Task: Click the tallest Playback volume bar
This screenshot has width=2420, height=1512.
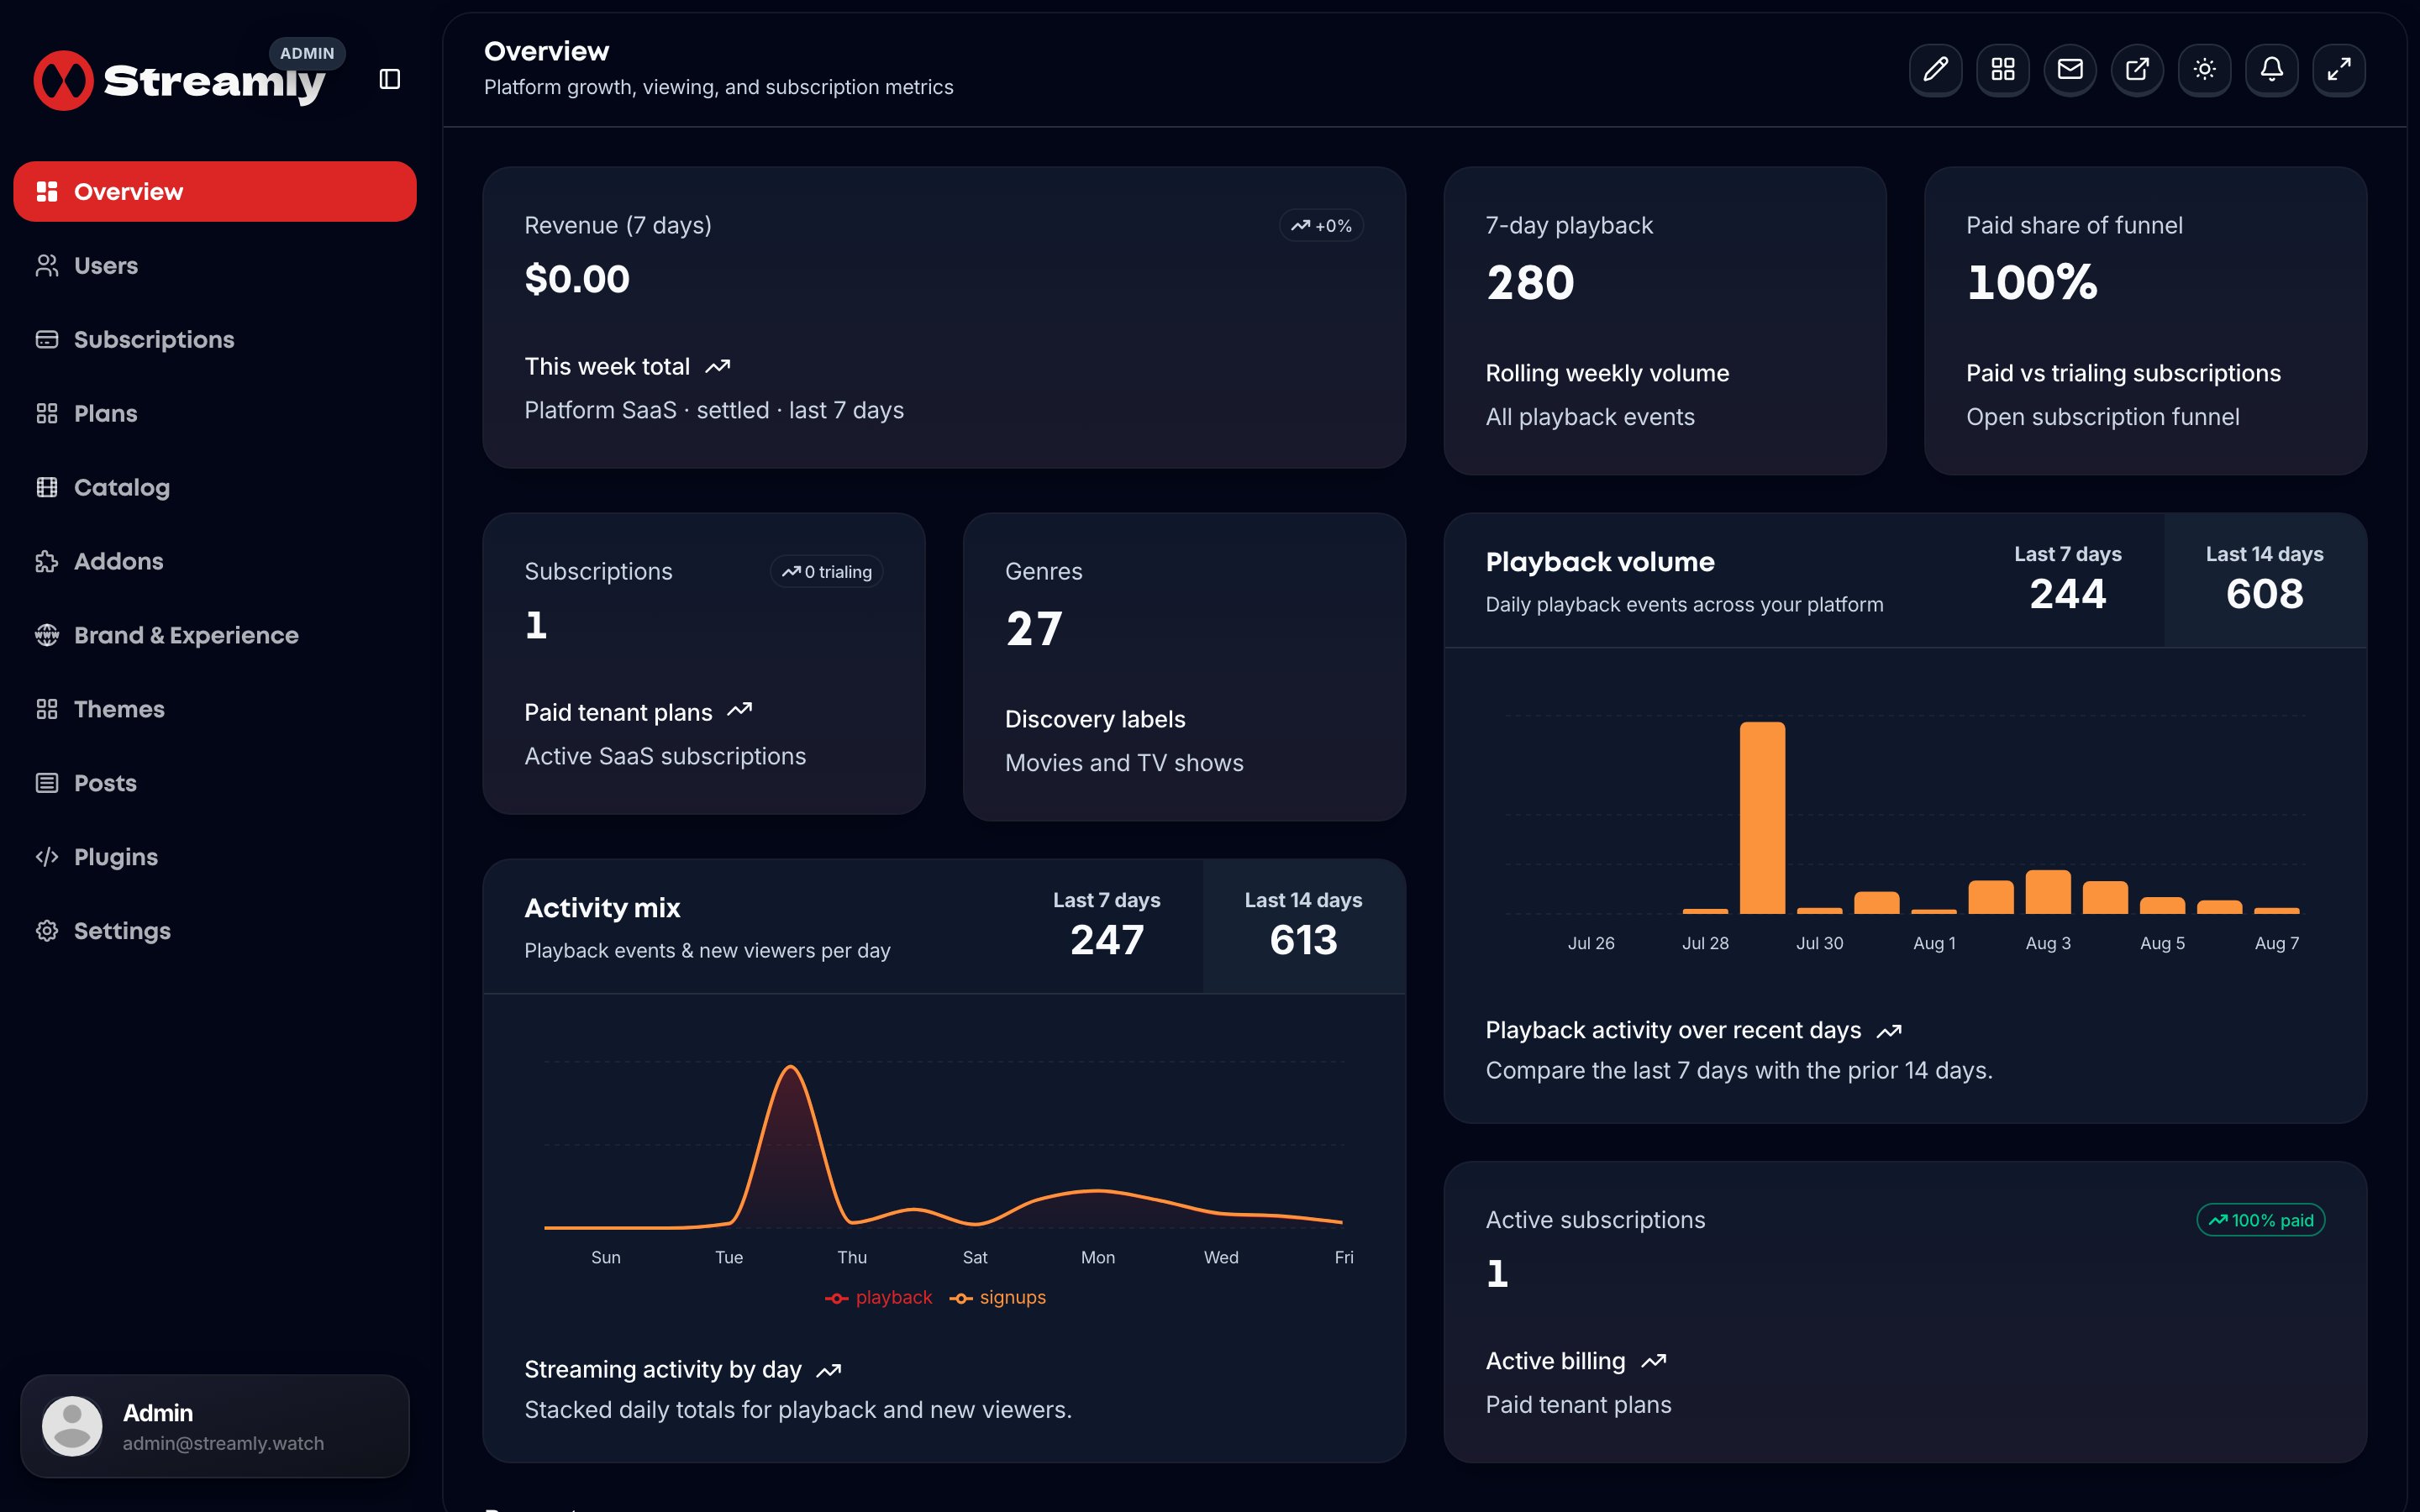Action: pos(1762,817)
